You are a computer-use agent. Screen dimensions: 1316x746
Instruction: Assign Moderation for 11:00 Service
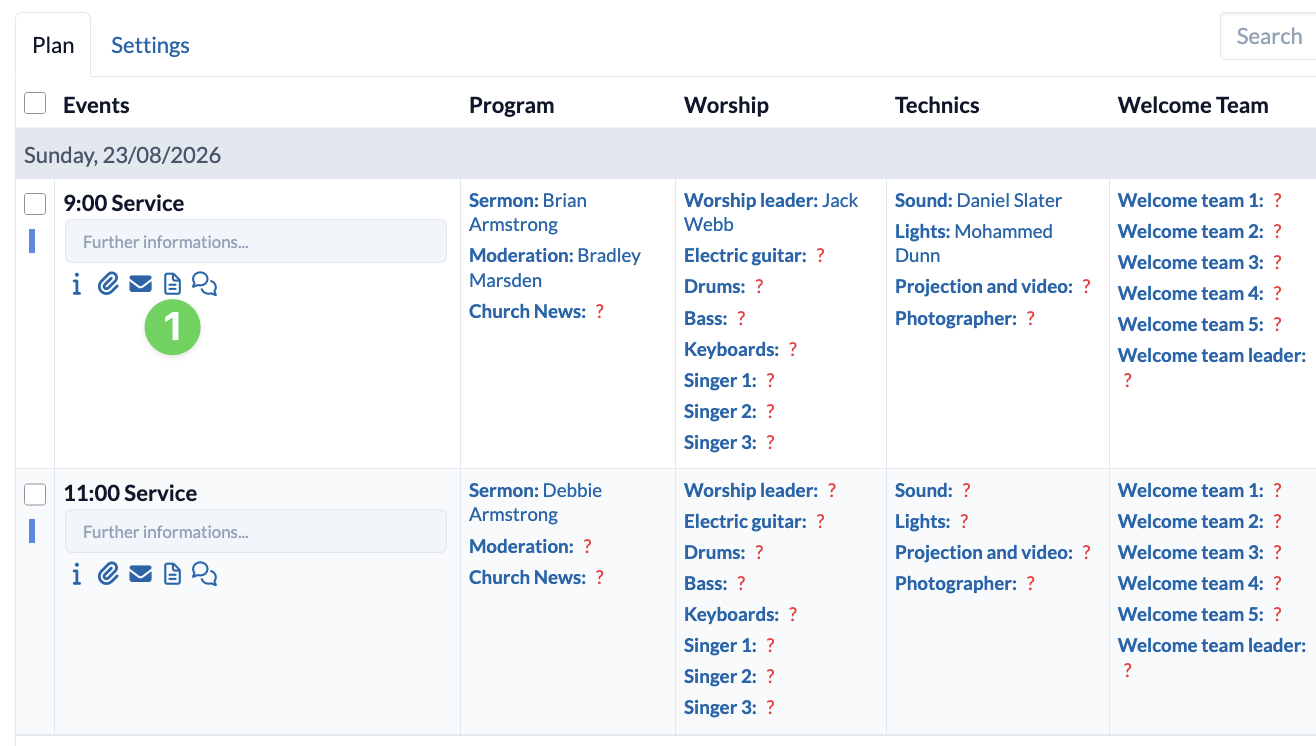pyautogui.click(x=531, y=546)
